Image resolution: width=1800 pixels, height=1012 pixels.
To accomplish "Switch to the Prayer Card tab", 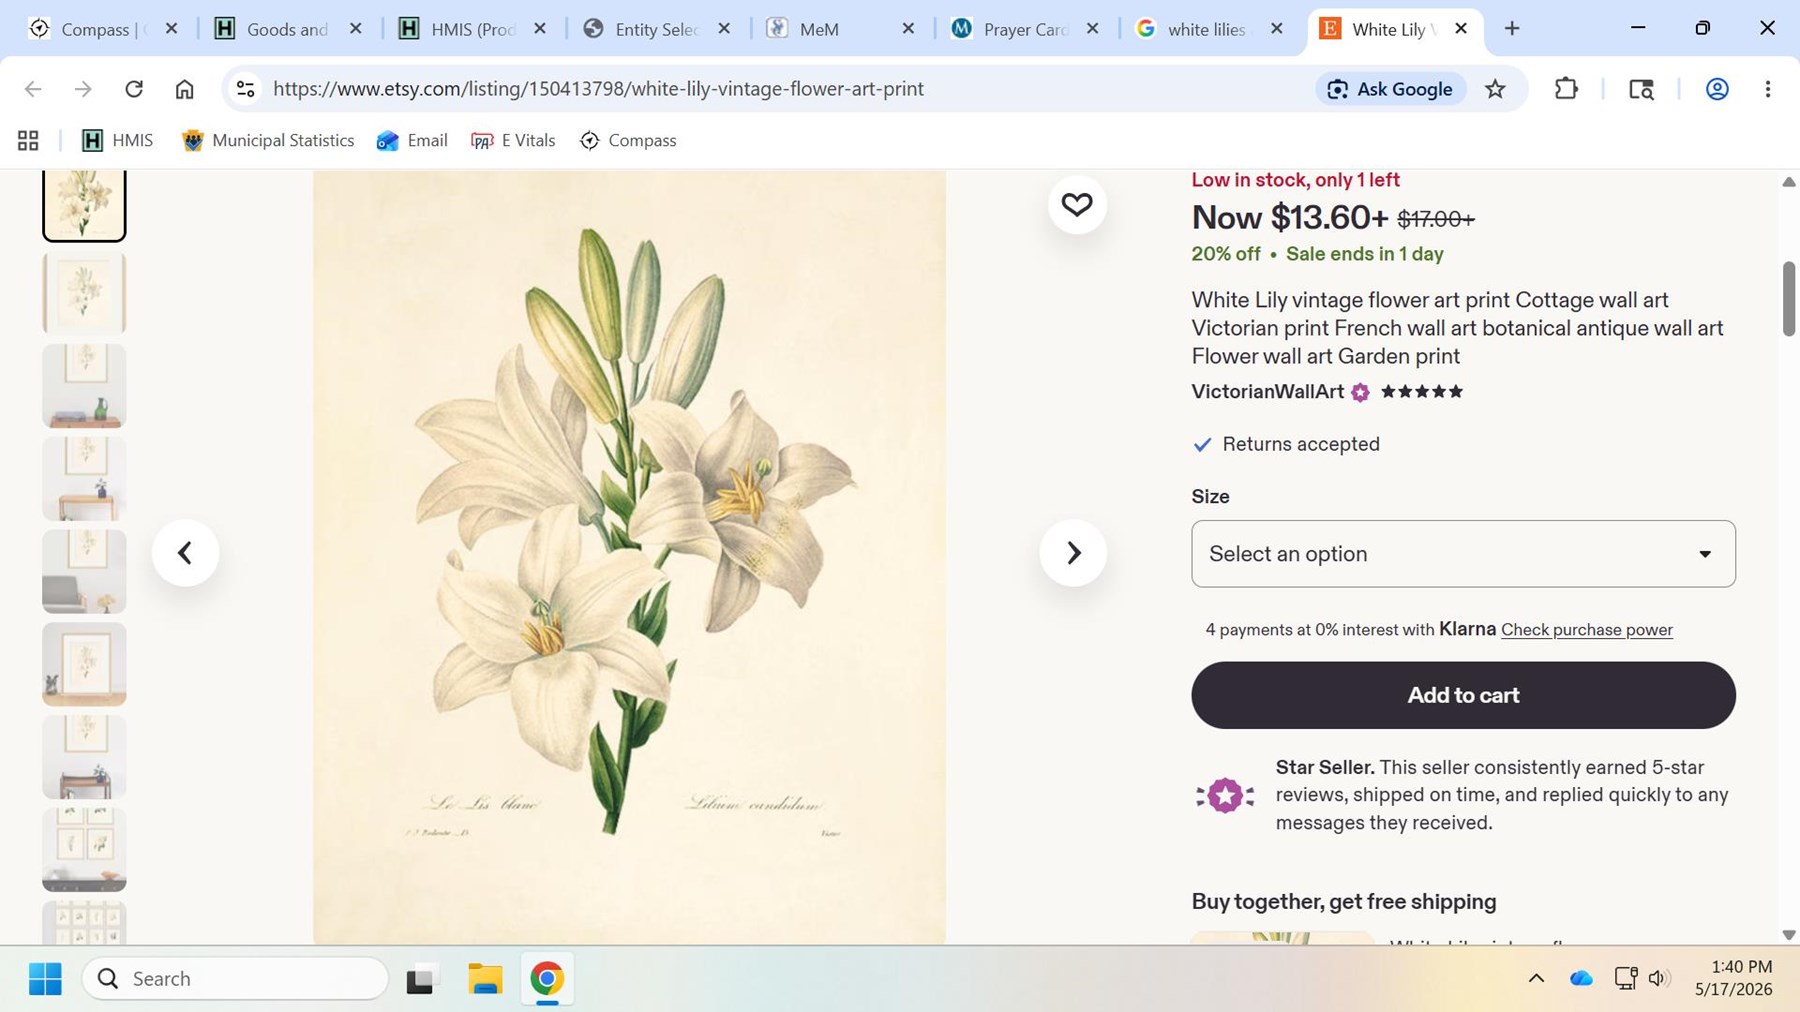I will pyautogui.click(x=1026, y=29).
